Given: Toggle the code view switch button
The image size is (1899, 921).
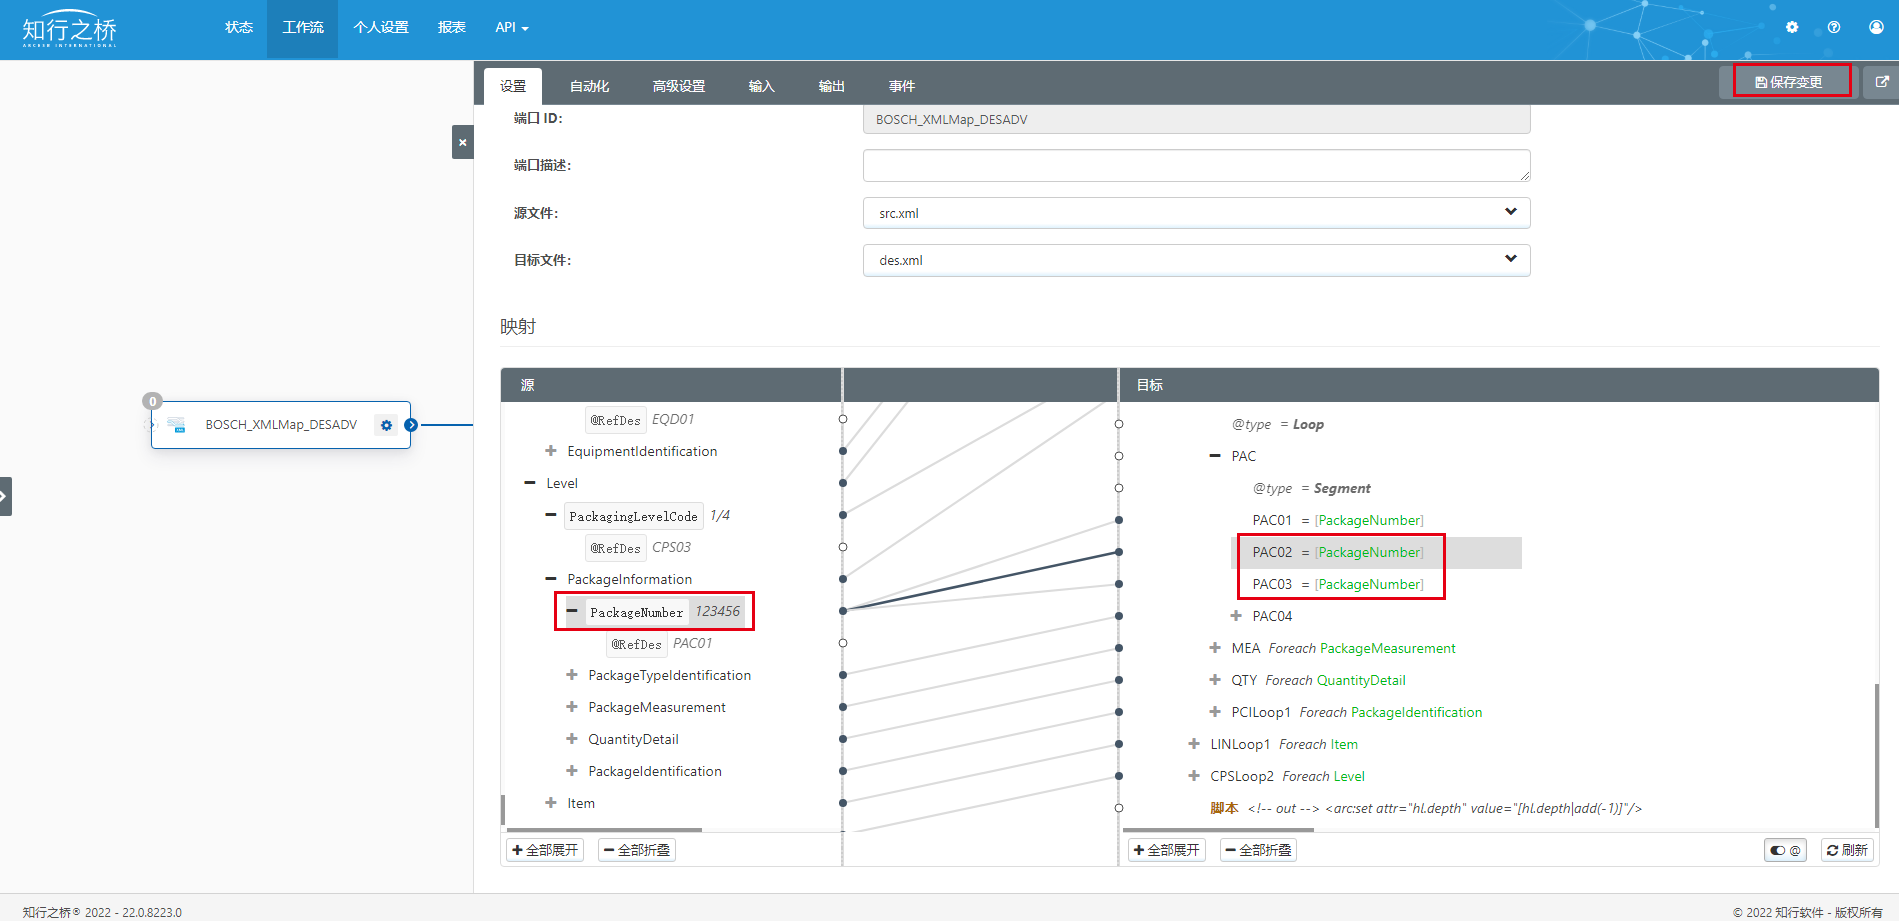Looking at the screenshot, I should 1785,850.
